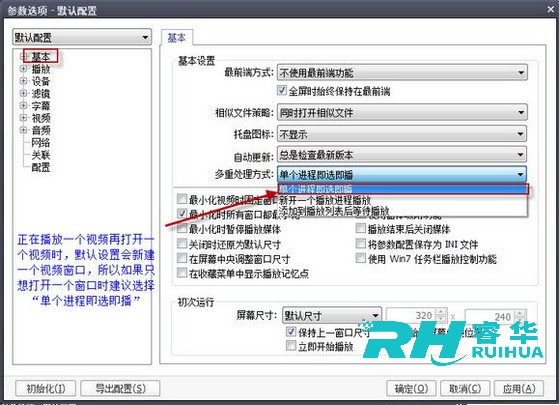Screen dimensions: 559x405
Task: Click the width field showing 320
Action: [x=411, y=316]
